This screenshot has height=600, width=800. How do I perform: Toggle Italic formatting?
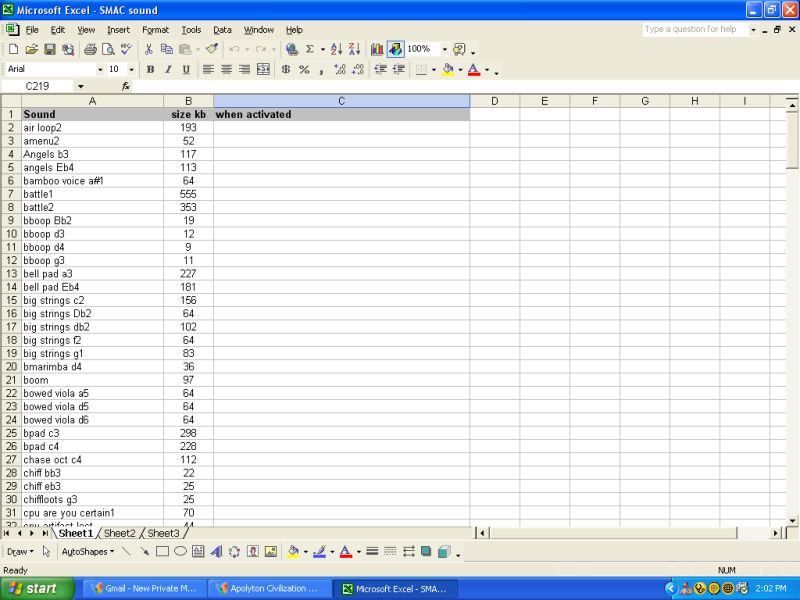pyautogui.click(x=168, y=69)
